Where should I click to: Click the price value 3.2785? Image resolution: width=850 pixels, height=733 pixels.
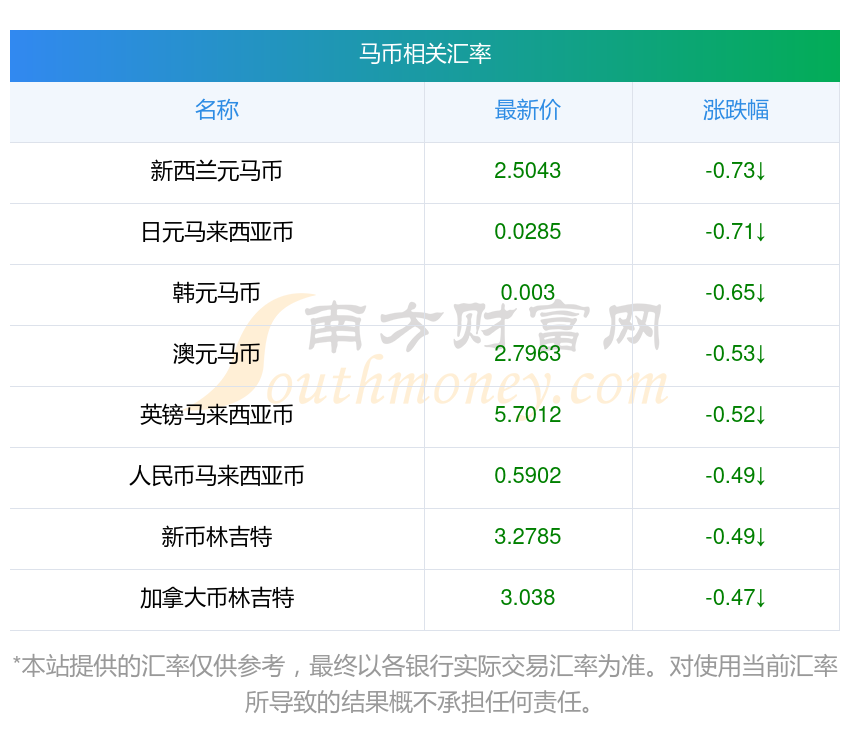coord(527,537)
